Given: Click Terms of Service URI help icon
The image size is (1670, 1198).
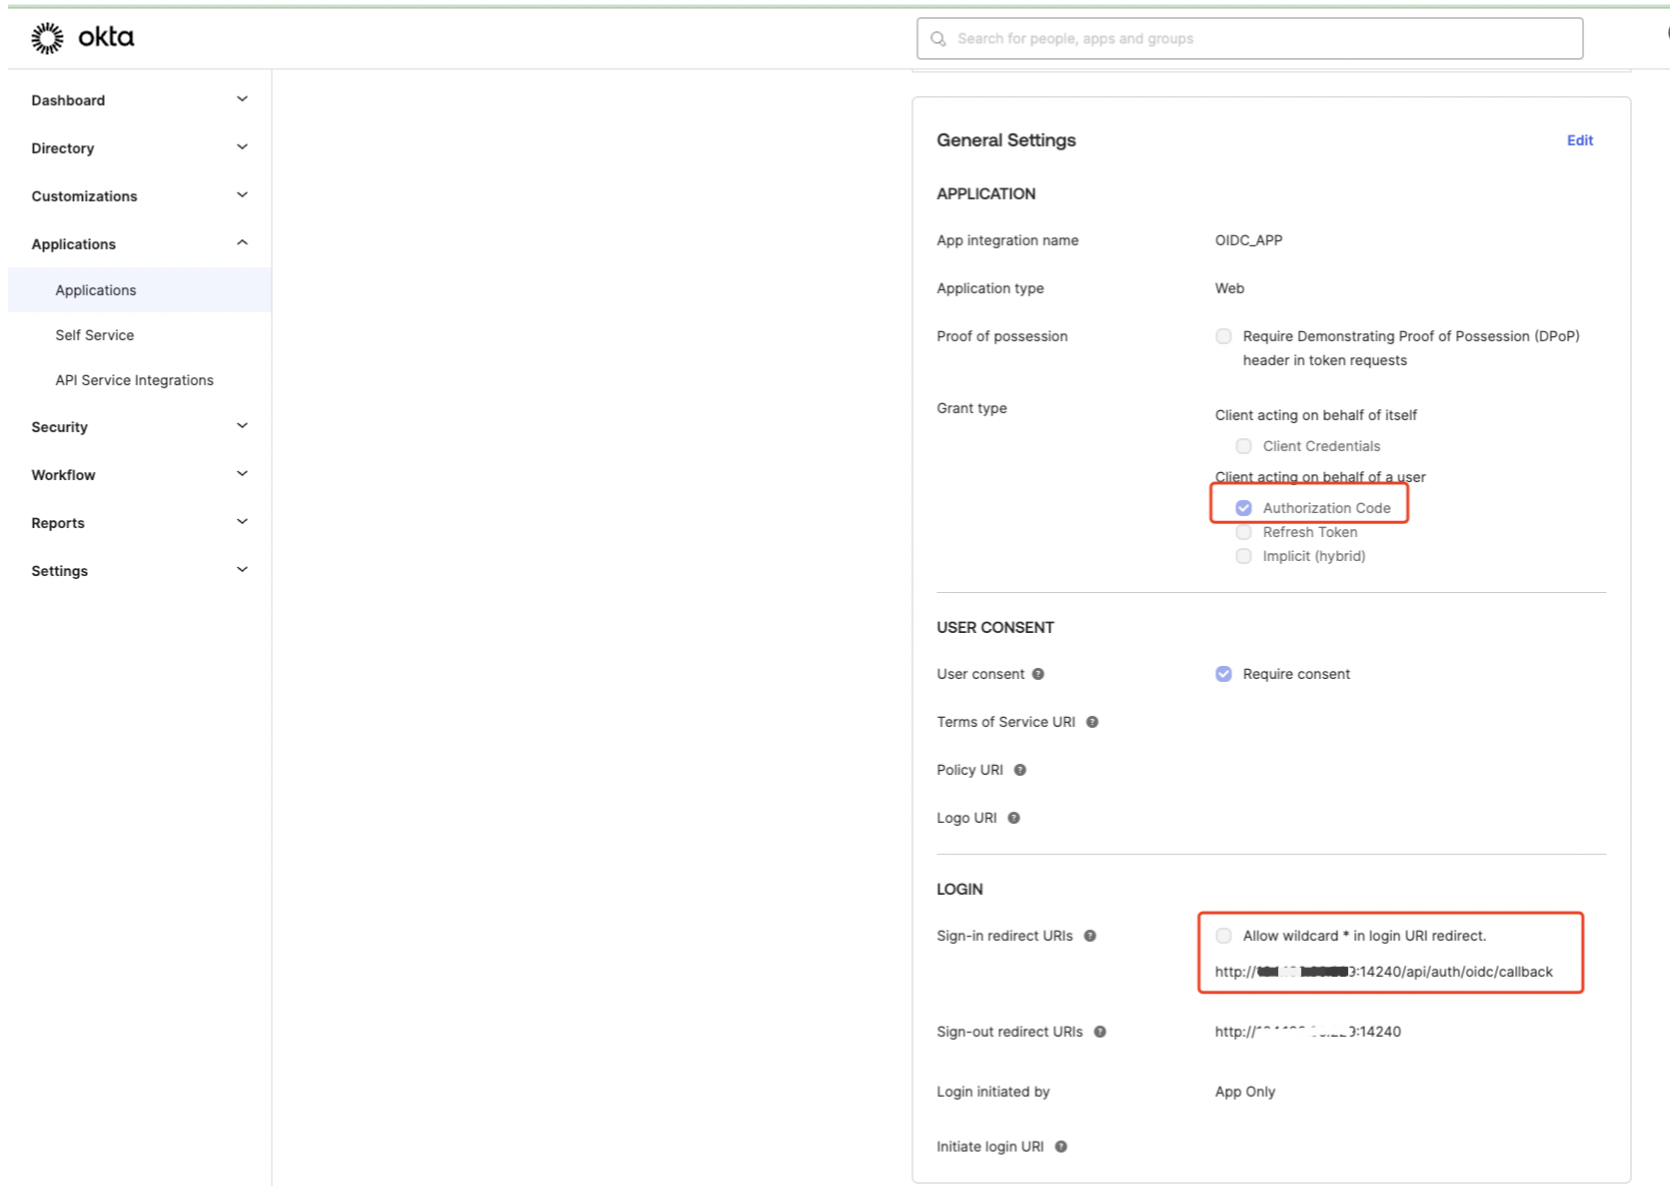Looking at the screenshot, I should (x=1092, y=722).
